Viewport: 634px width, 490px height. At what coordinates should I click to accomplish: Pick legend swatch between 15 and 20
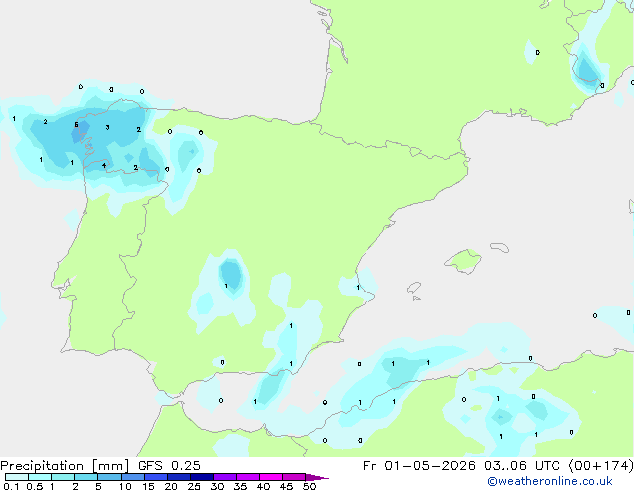[156, 477]
